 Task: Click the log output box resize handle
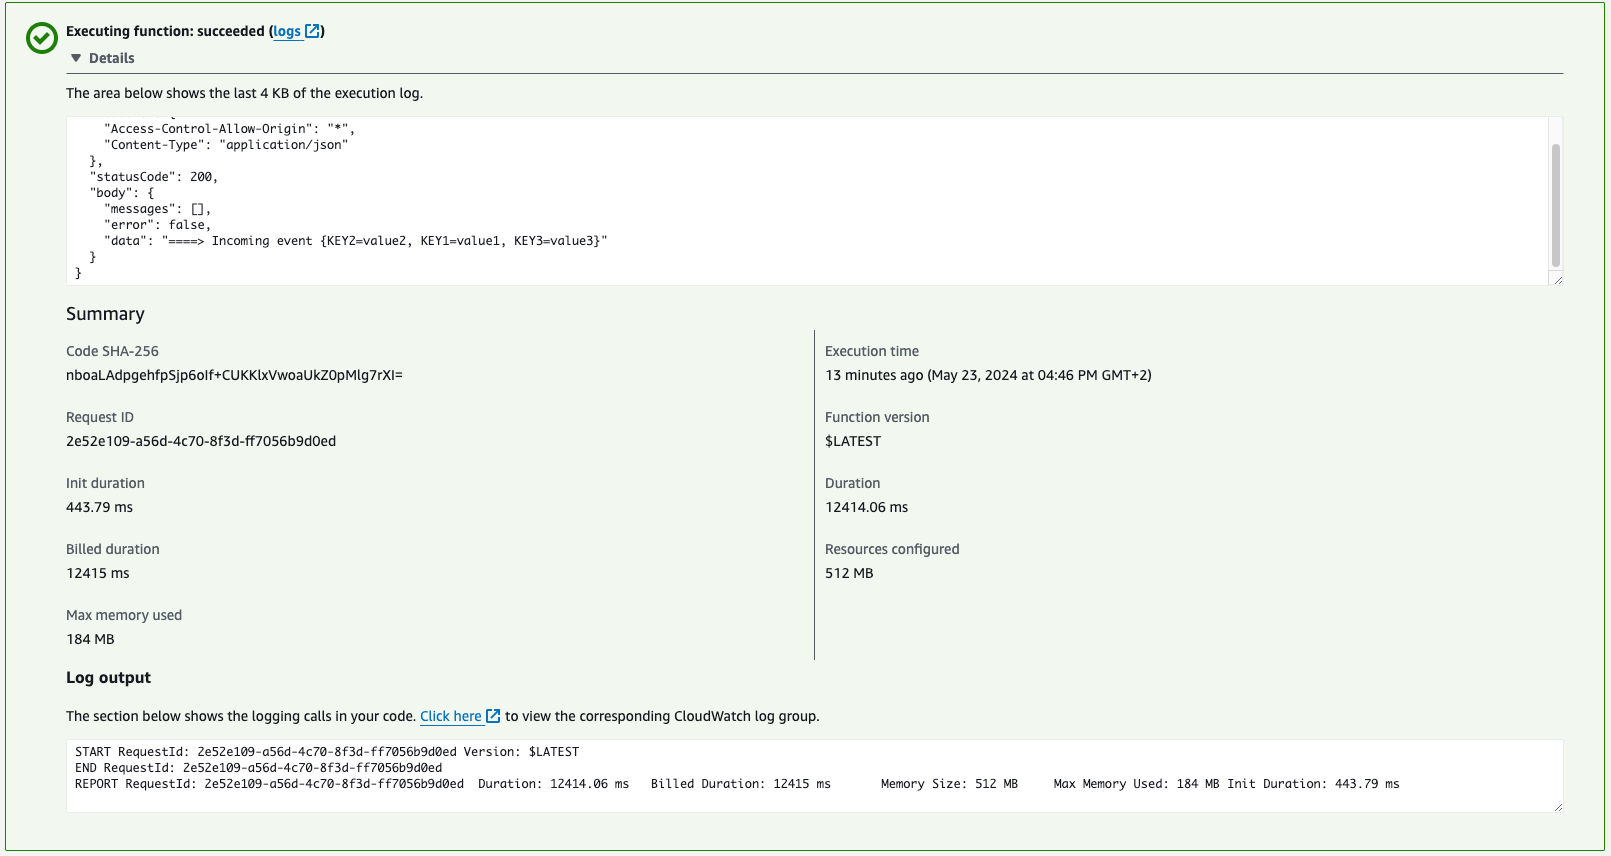pos(1556,806)
